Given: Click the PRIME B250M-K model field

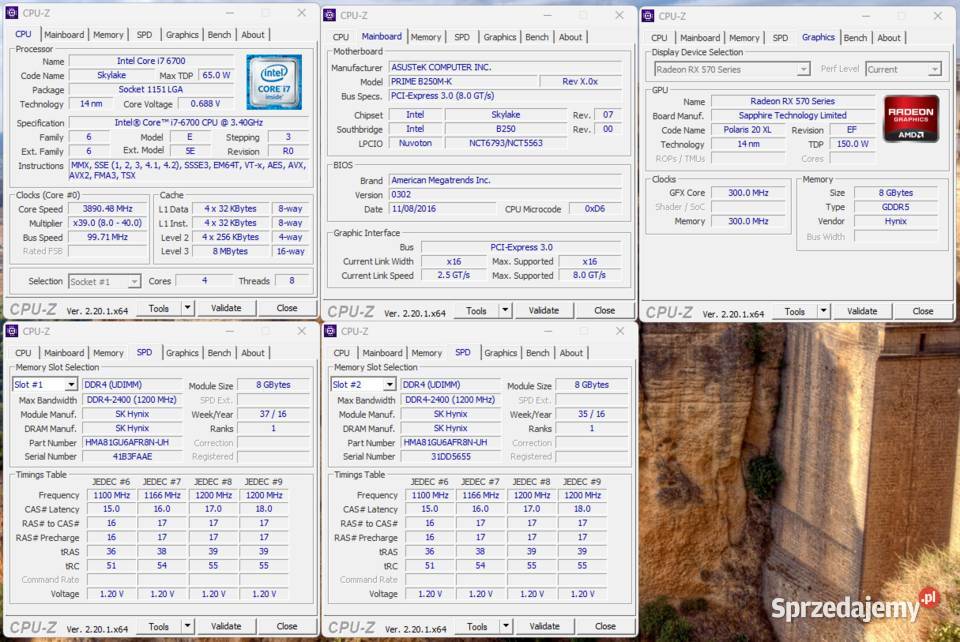Looking at the screenshot, I should [463, 81].
